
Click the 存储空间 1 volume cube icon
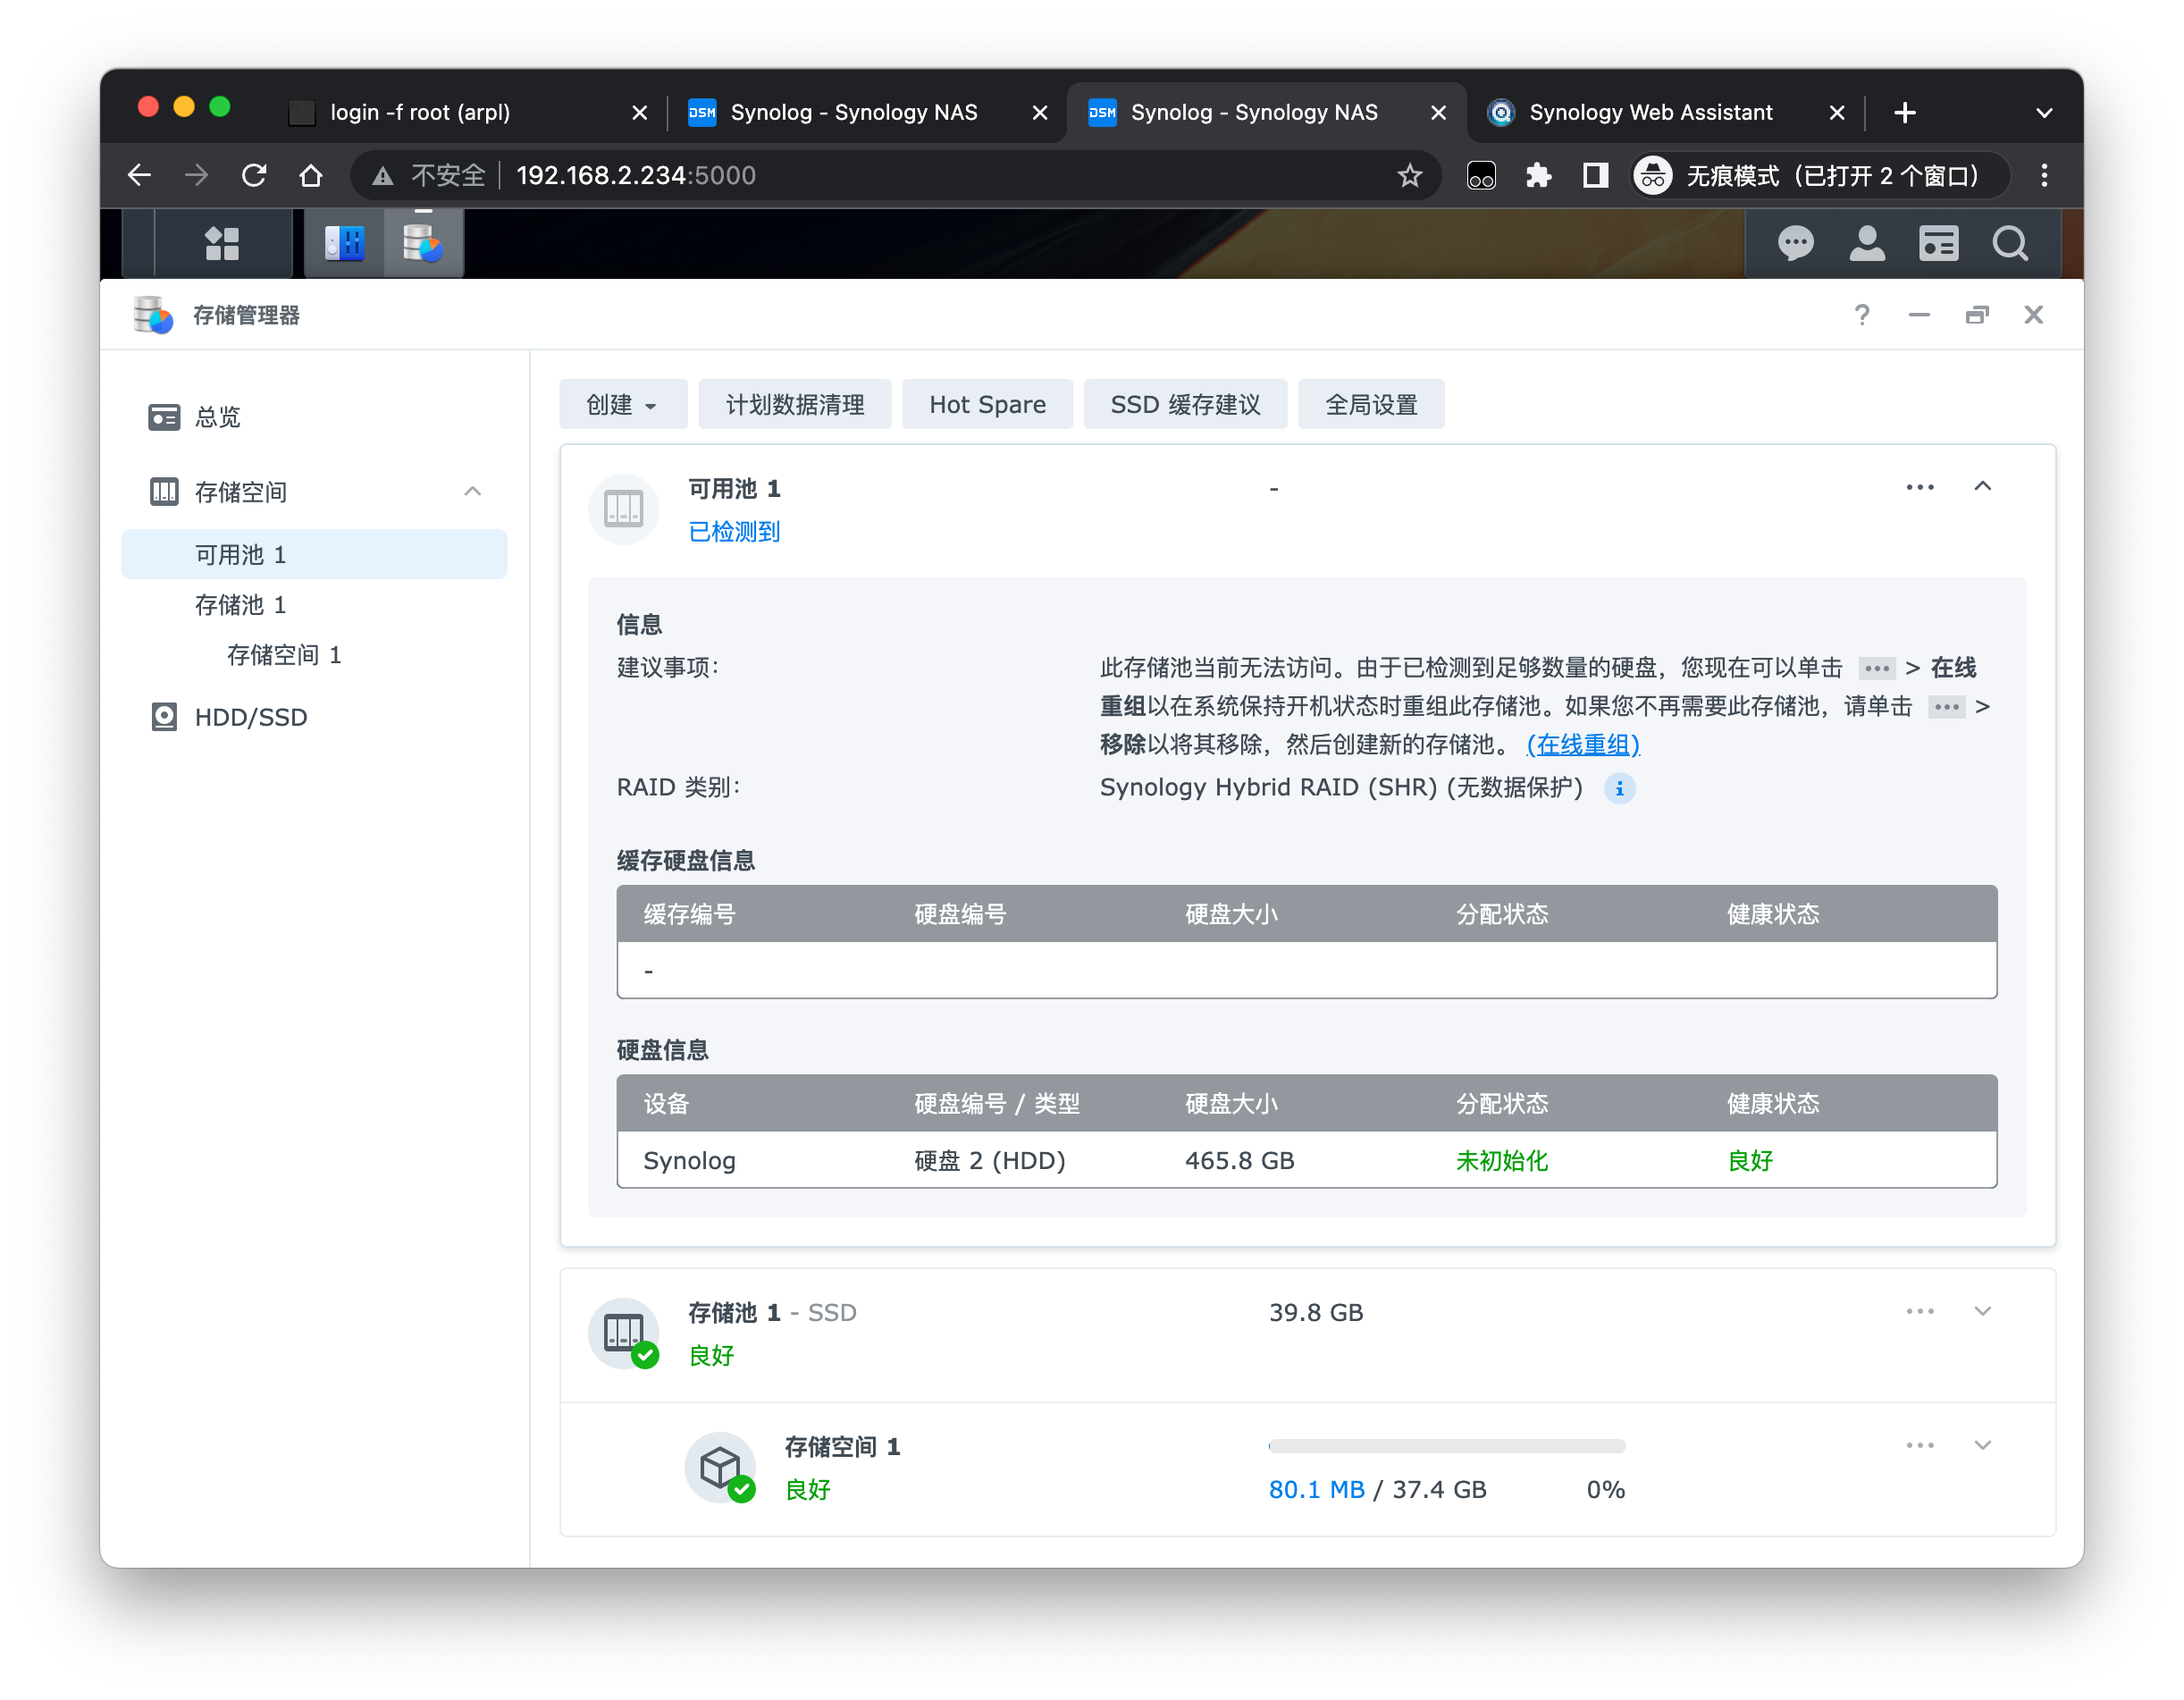pos(720,1467)
